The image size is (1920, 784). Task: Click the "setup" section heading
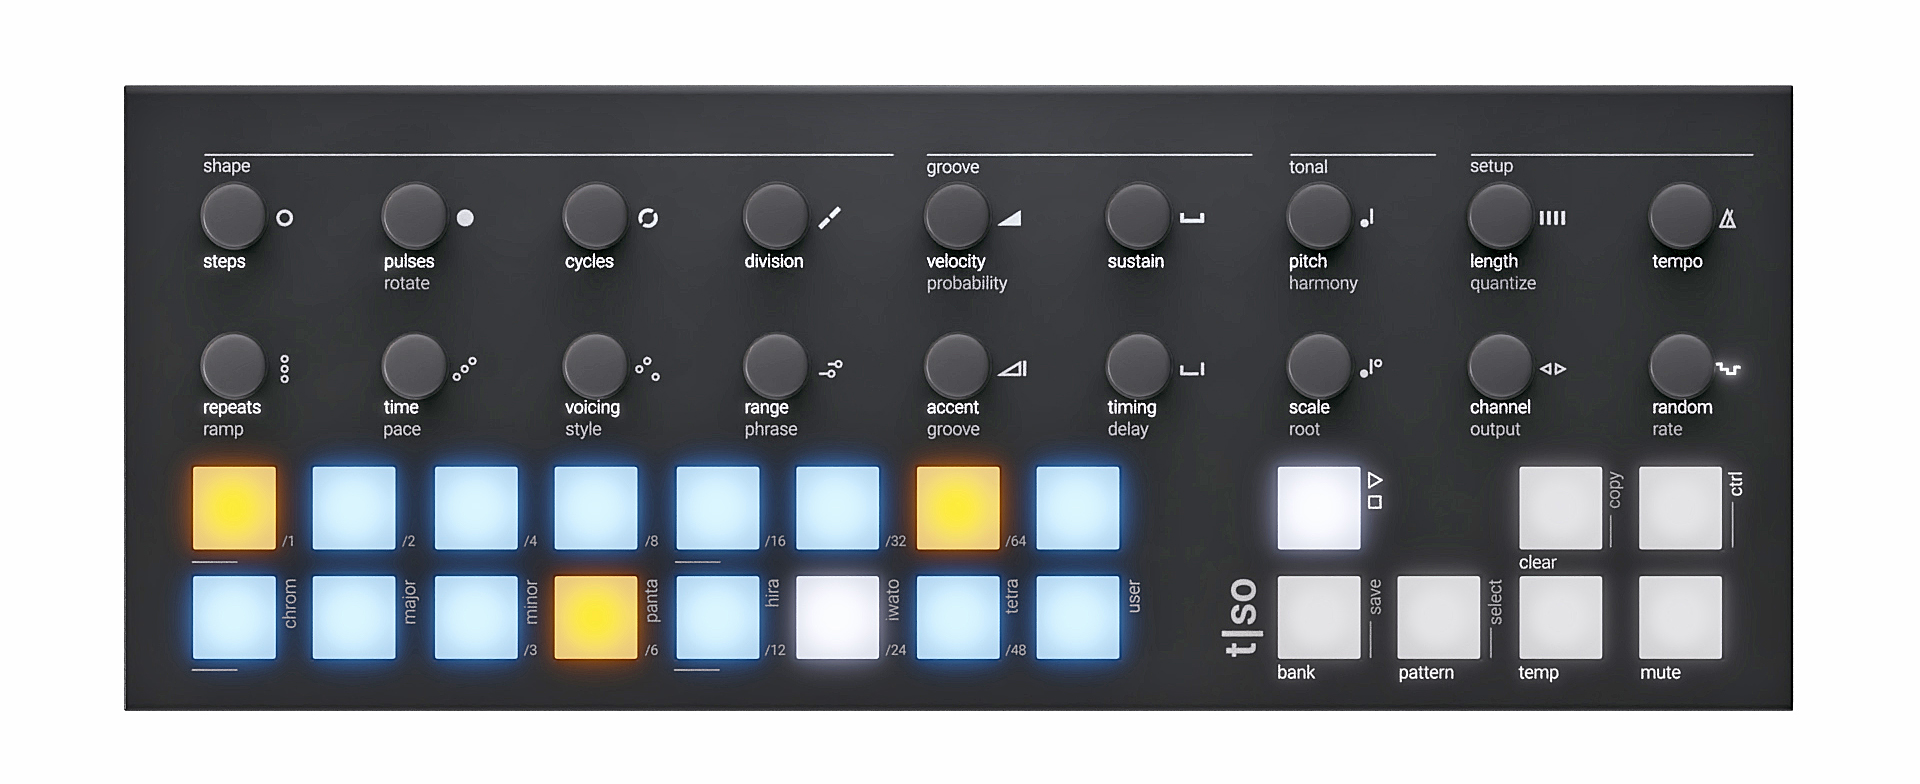(1491, 166)
